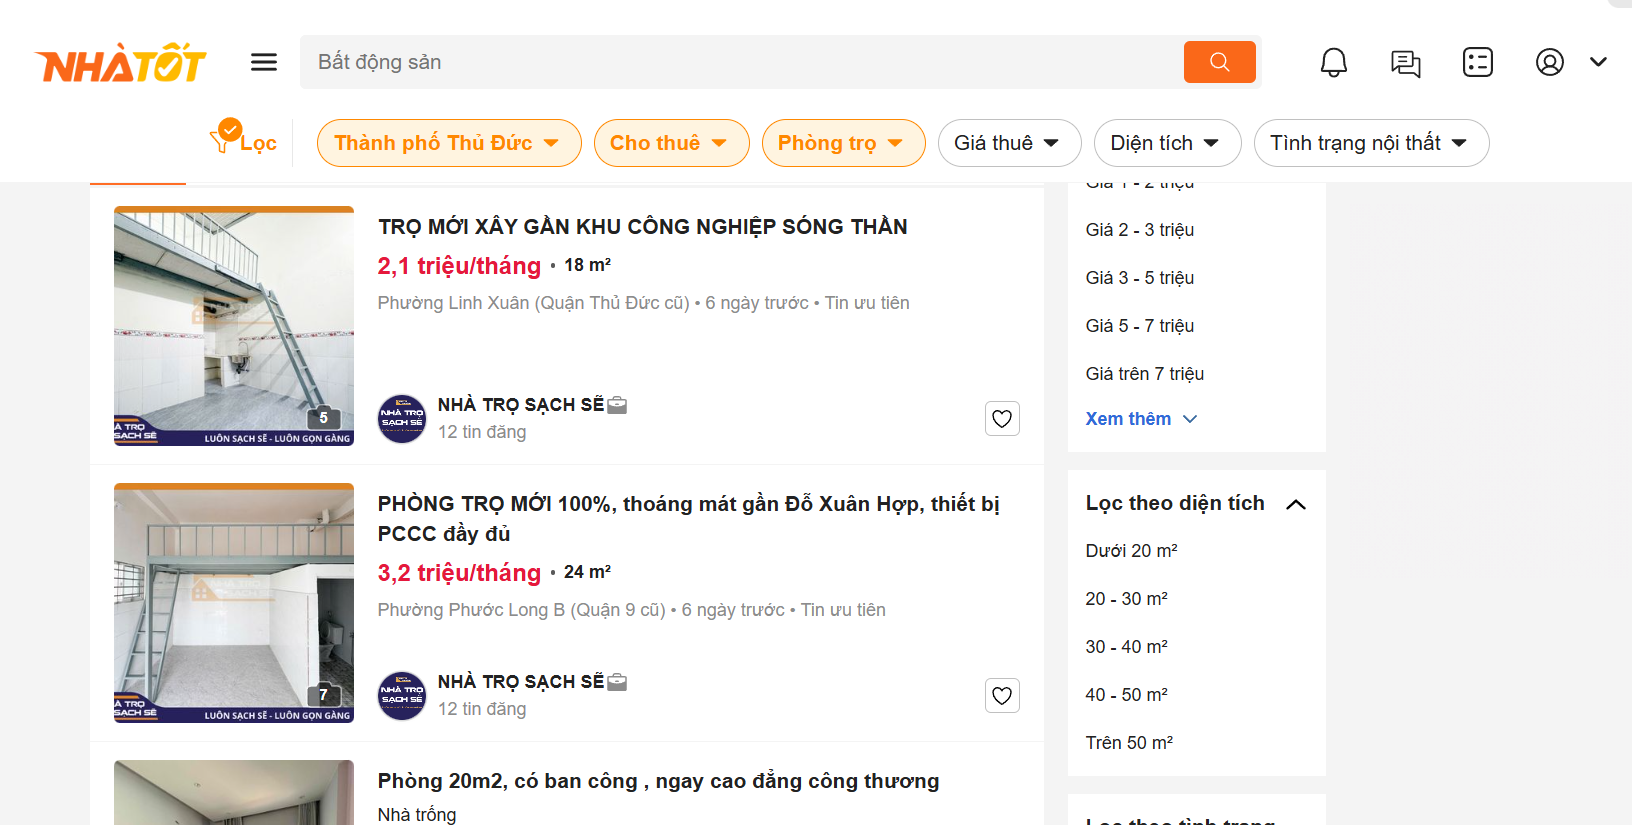Filter by Dưới 20 m²
Image resolution: width=1632 pixels, height=825 pixels.
(1132, 551)
